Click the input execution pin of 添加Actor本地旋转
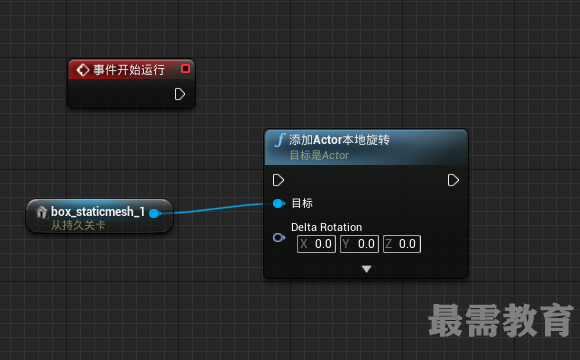The image size is (580, 360). pyautogui.click(x=278, y=180)
